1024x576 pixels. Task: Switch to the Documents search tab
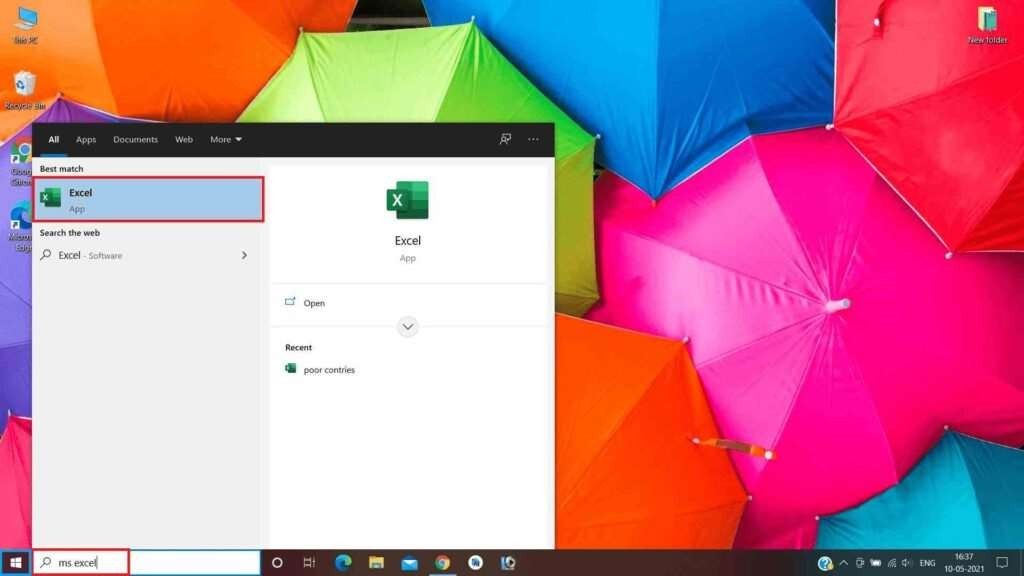click(135, 139)
